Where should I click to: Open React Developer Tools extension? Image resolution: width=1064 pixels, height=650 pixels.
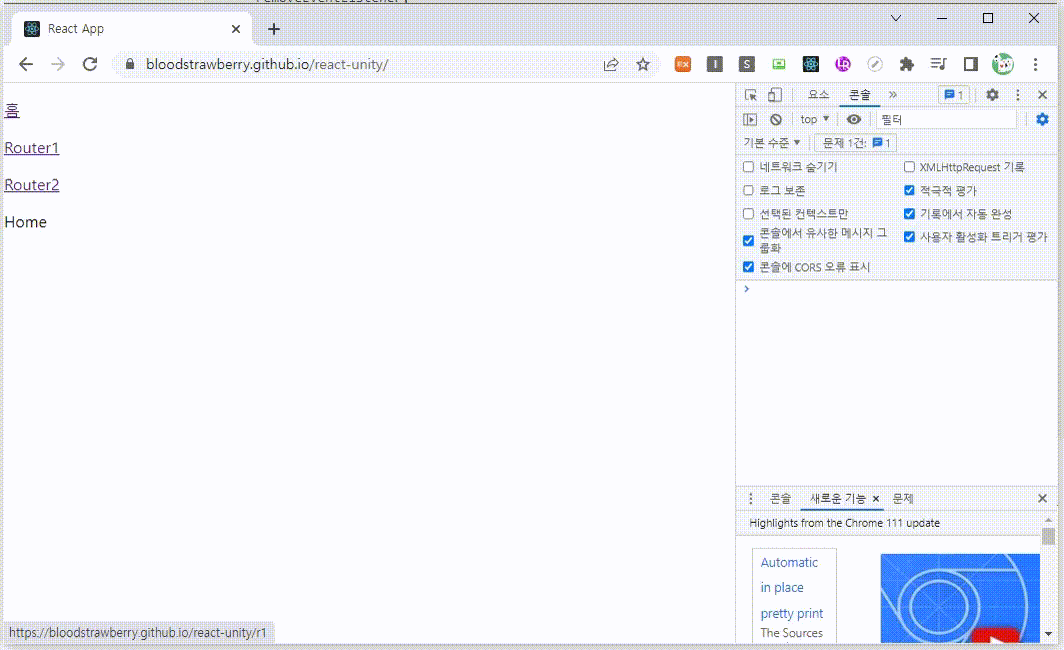(810, 64)
